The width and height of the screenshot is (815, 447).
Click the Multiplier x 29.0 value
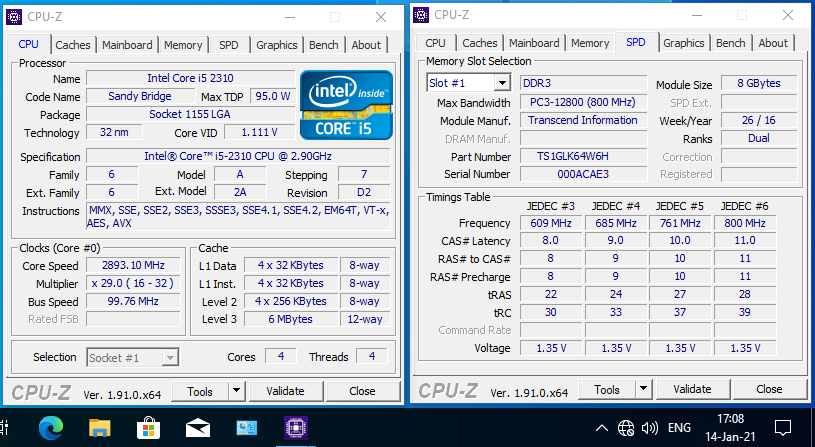click(133, 283)
